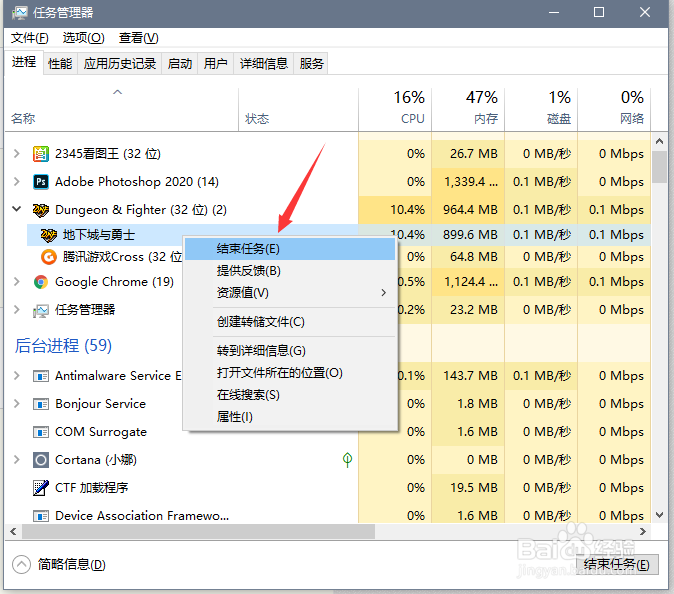Viewport: 674px width, 594px height.
Task: Click the vertical scrollbar up arrow
Action: point(660,141)
